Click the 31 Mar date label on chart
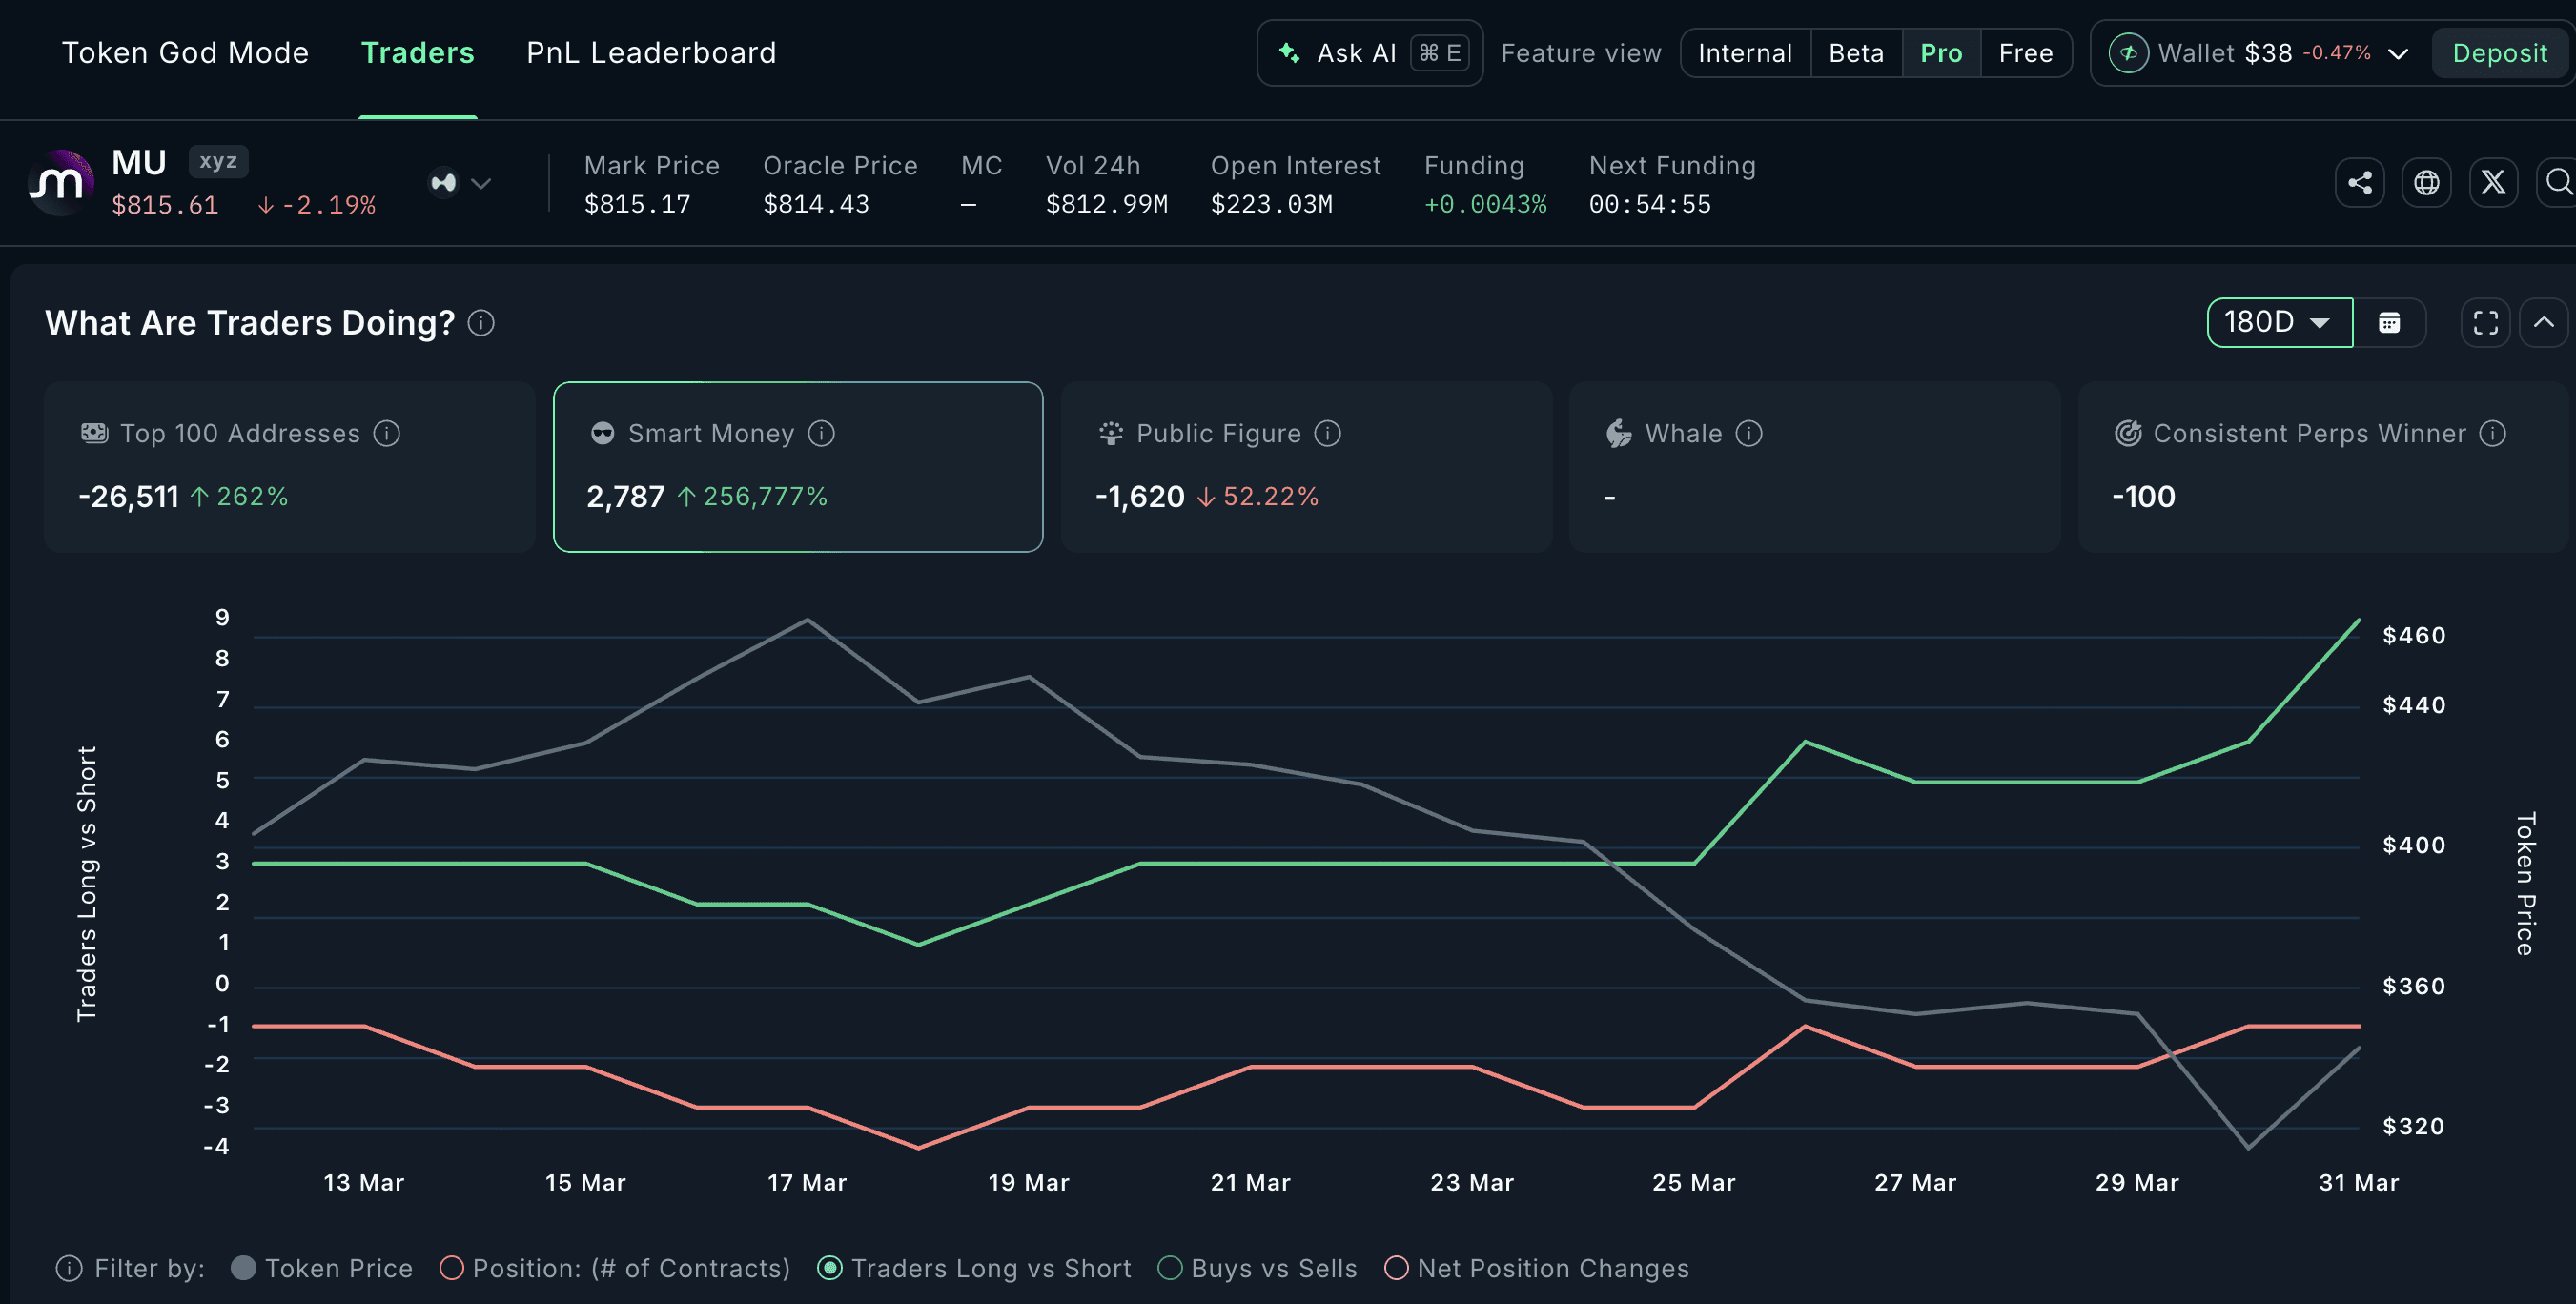 [2358, 1182]
